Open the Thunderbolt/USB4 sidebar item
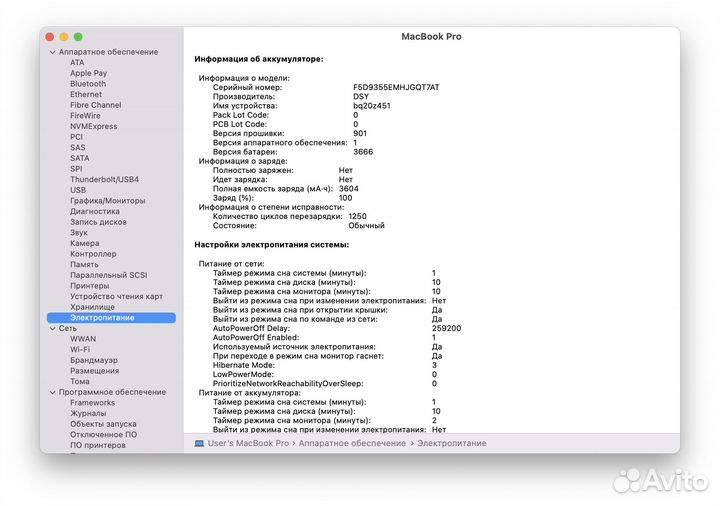720x506 pixels. pyautogui.click(x=104, y=179)
